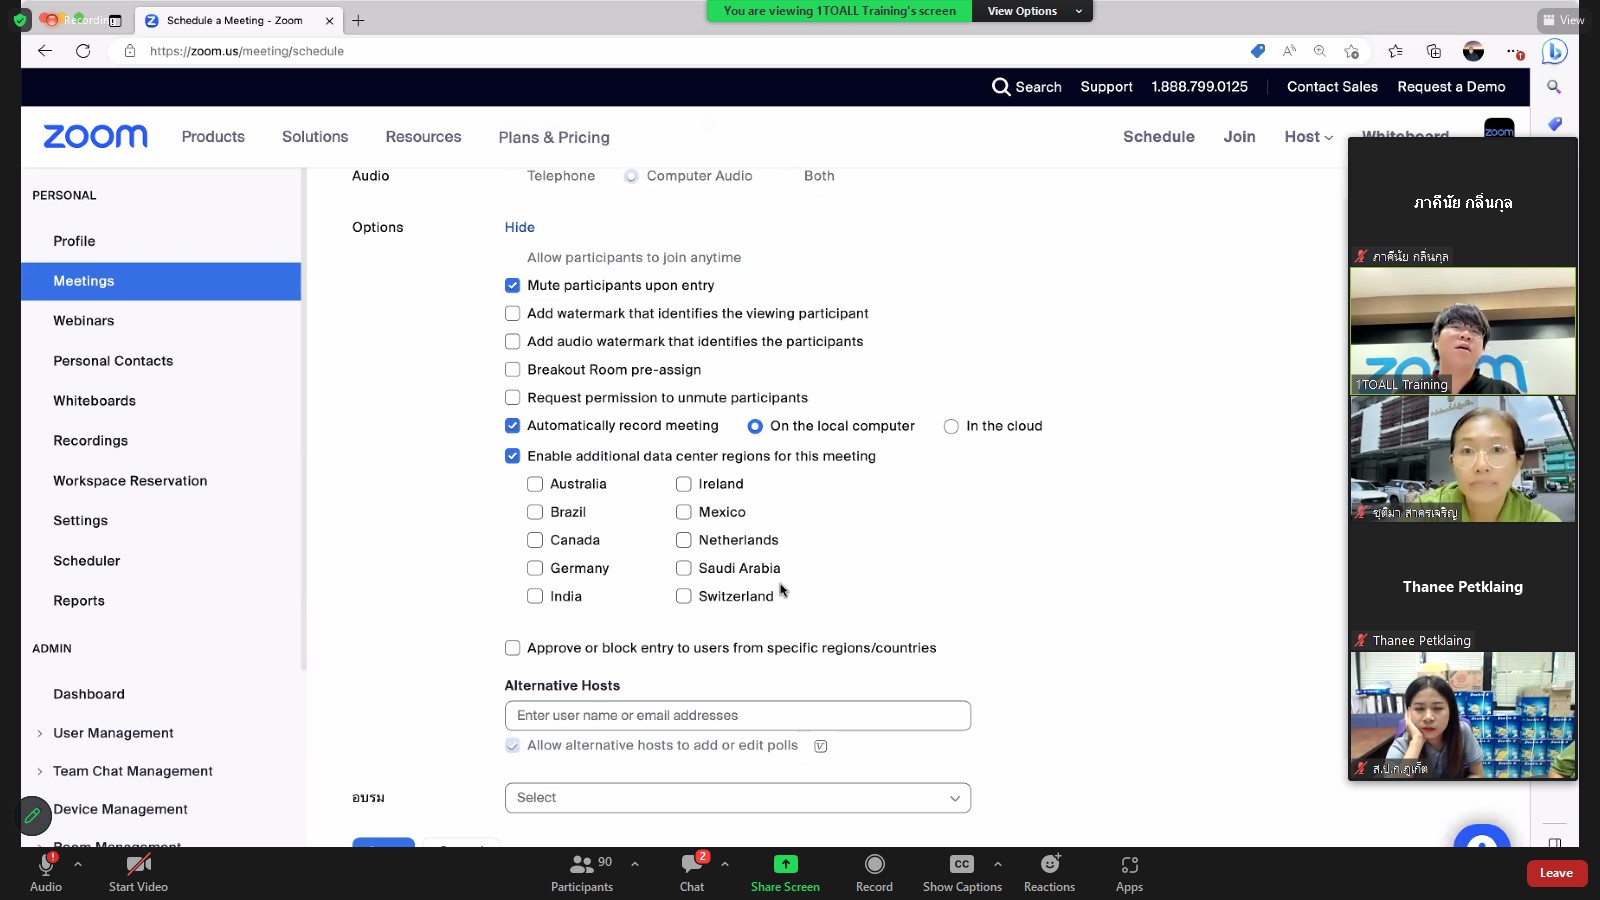Open the Products menu
Screen dimensions: 1600x900
[213, 137]
